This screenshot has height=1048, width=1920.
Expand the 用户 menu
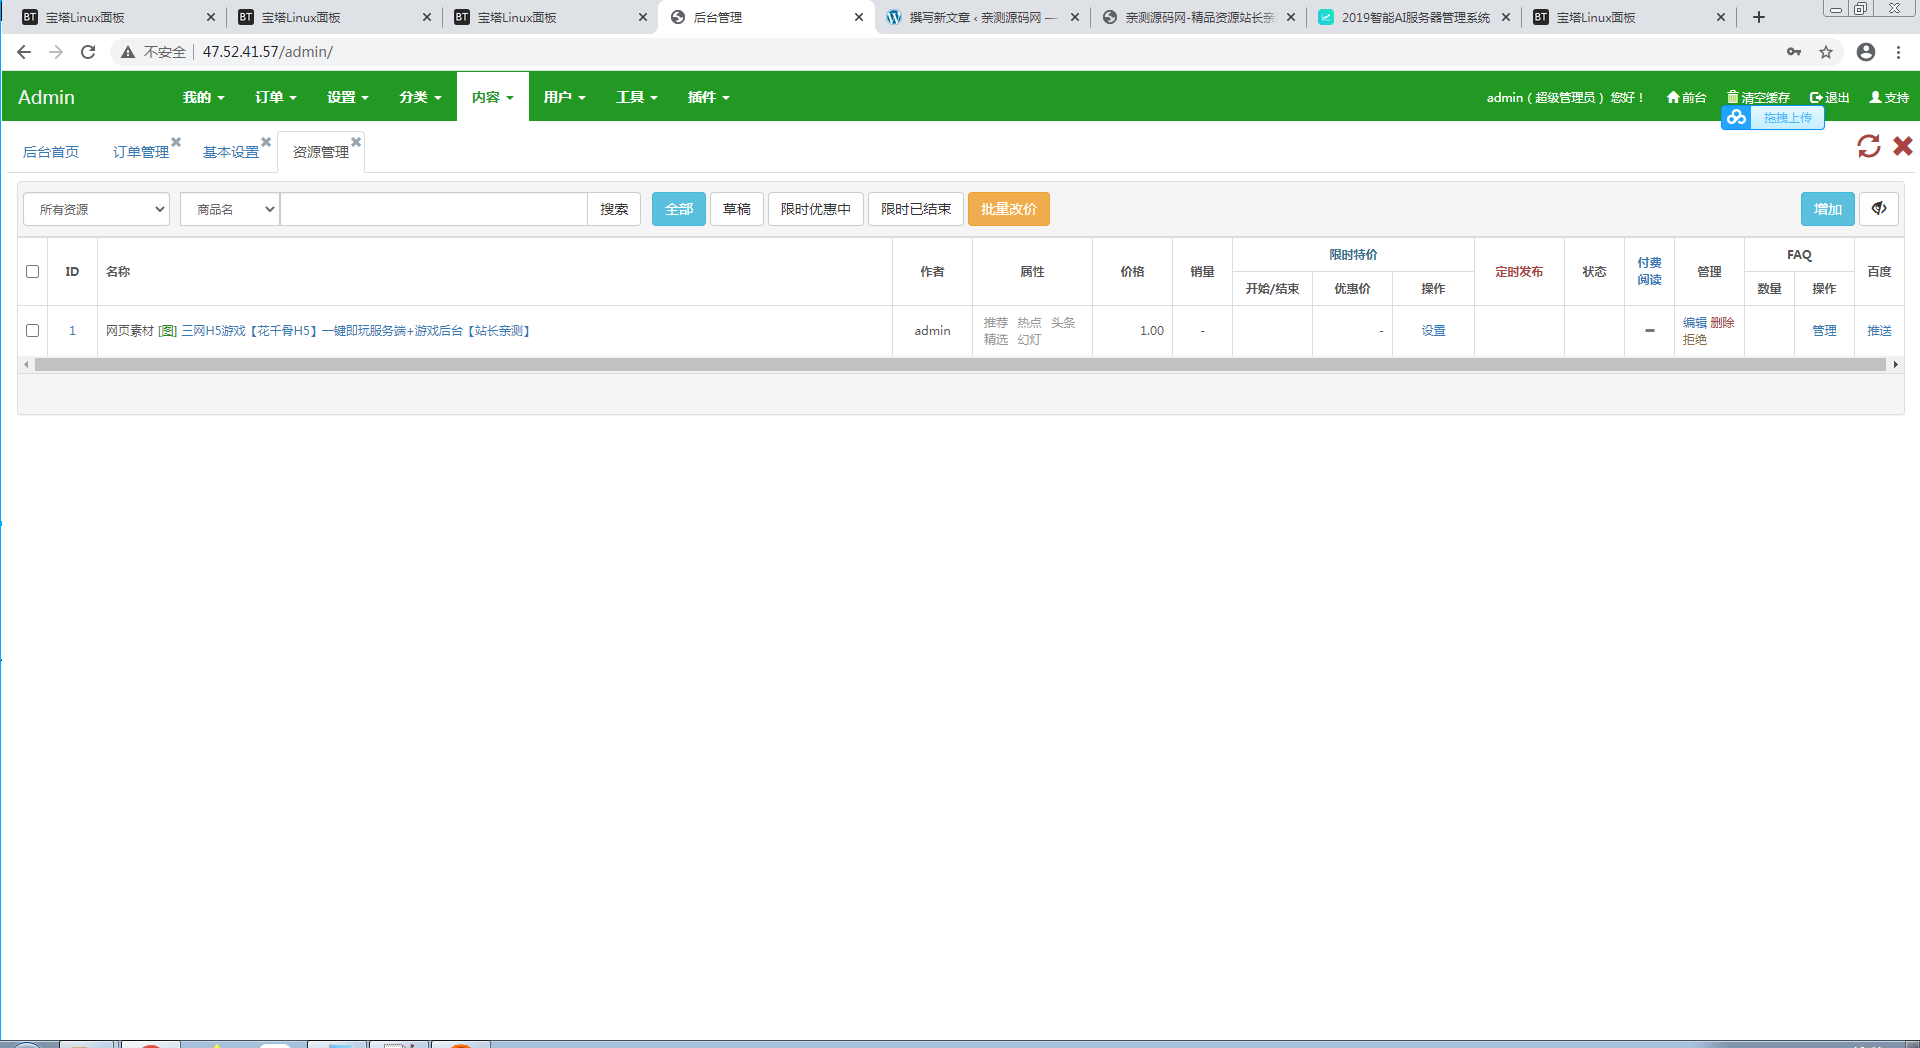[564, 97]
